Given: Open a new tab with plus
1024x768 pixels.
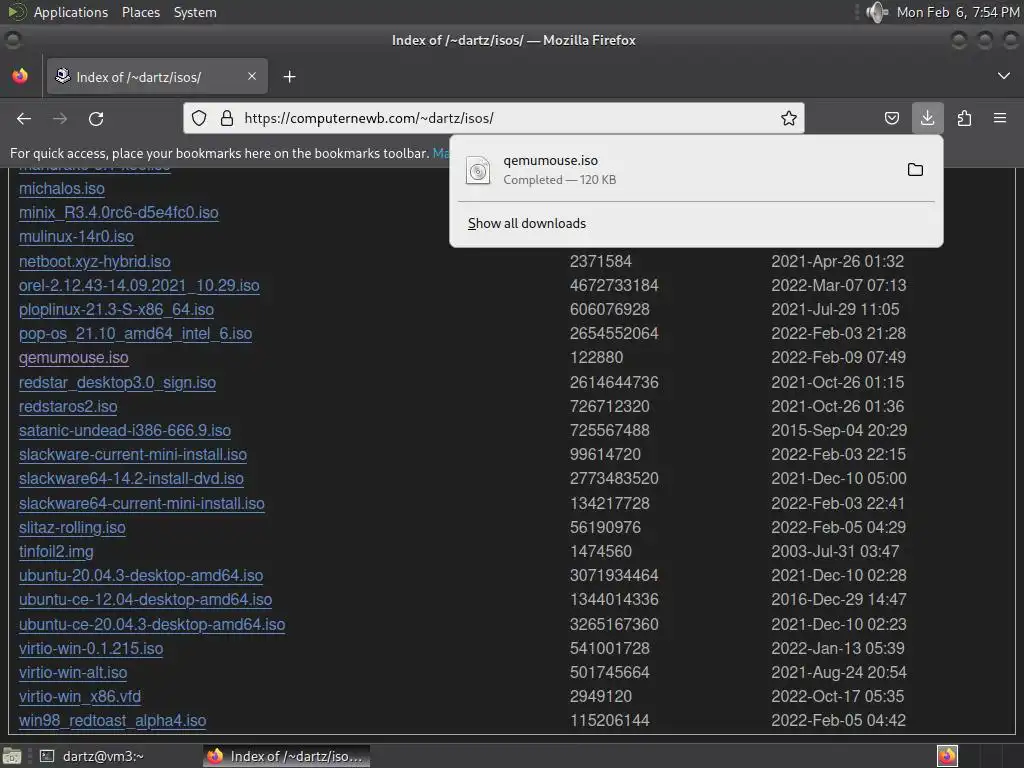Looking at the screenshot, I should [289, 76].
